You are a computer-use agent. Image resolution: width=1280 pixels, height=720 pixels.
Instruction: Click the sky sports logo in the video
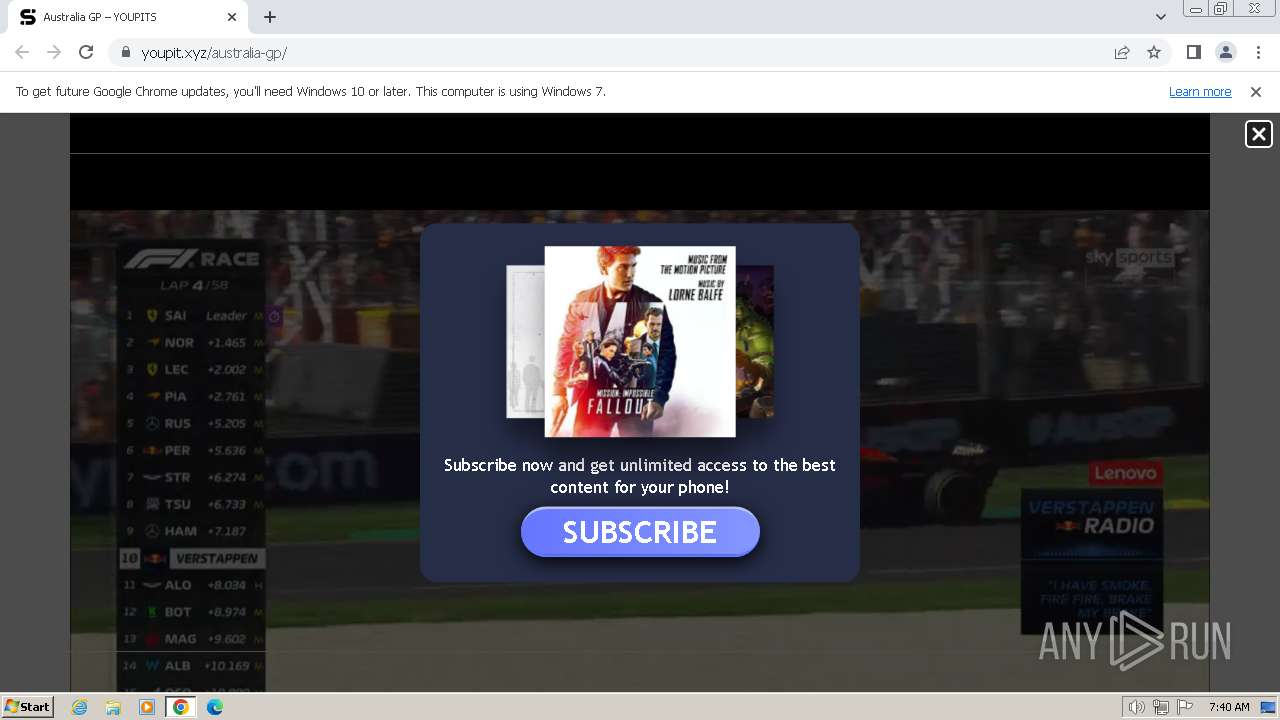tap(1129, 257)
